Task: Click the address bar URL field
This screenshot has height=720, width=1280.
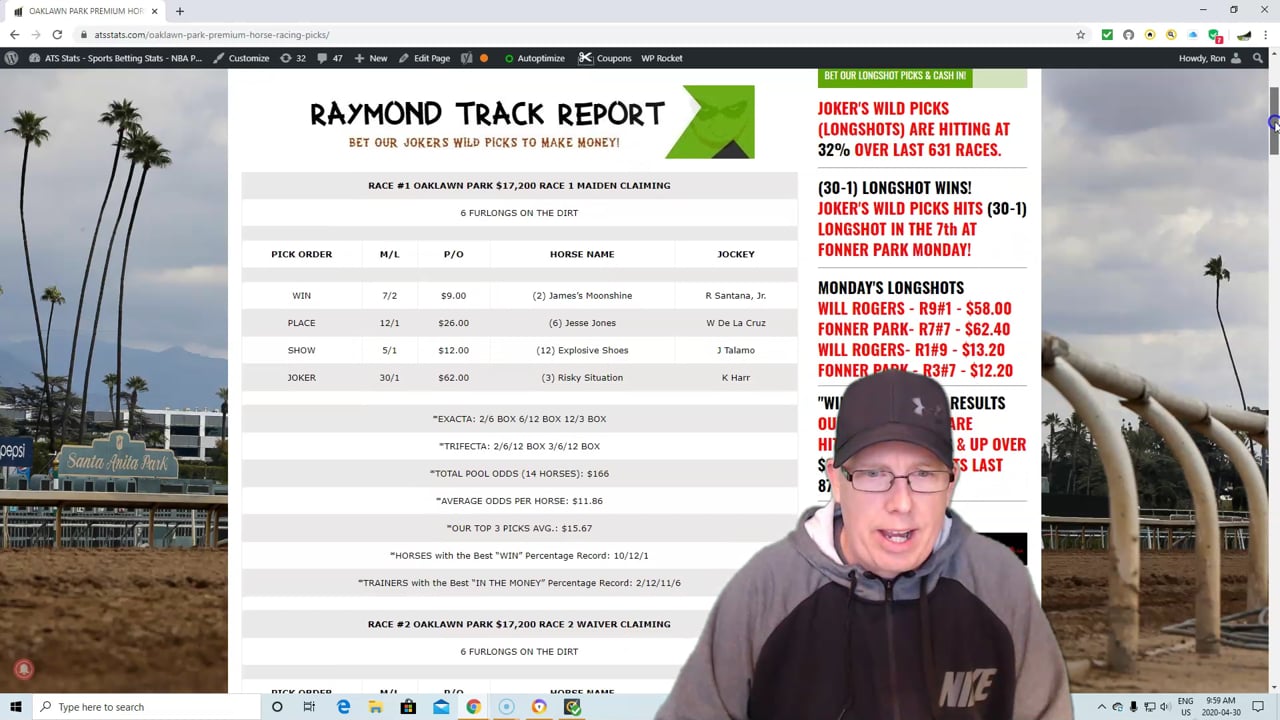Action: click(570, 35)
